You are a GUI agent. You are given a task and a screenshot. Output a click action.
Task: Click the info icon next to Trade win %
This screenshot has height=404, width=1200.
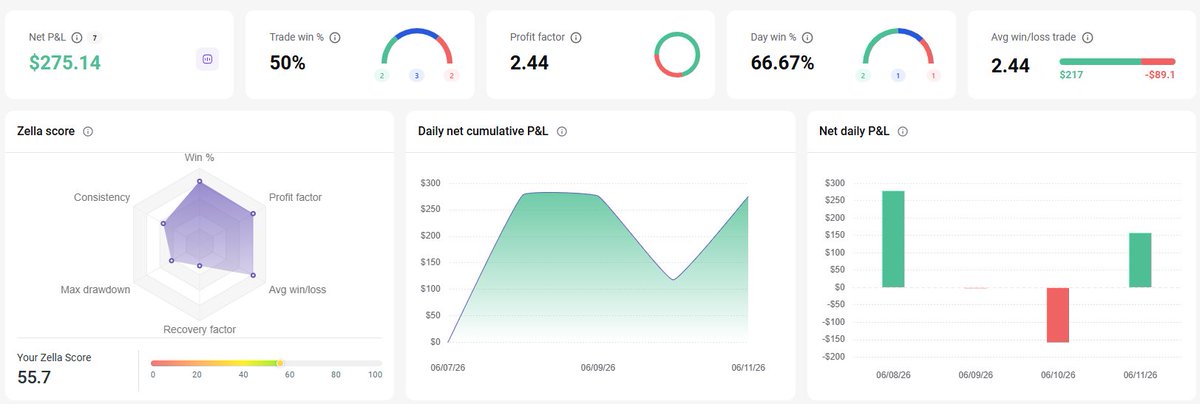tap(335, 37)
